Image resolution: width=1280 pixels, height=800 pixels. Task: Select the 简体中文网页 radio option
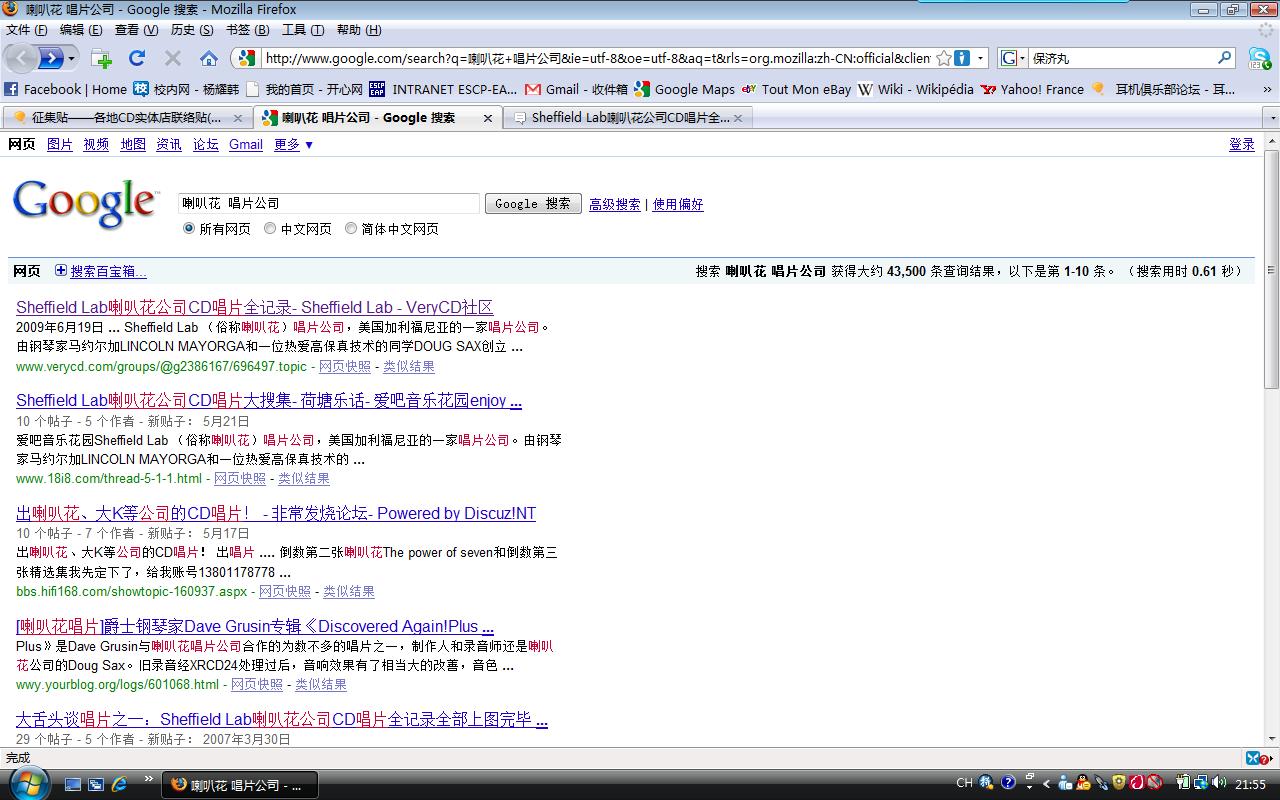(351, 229)
